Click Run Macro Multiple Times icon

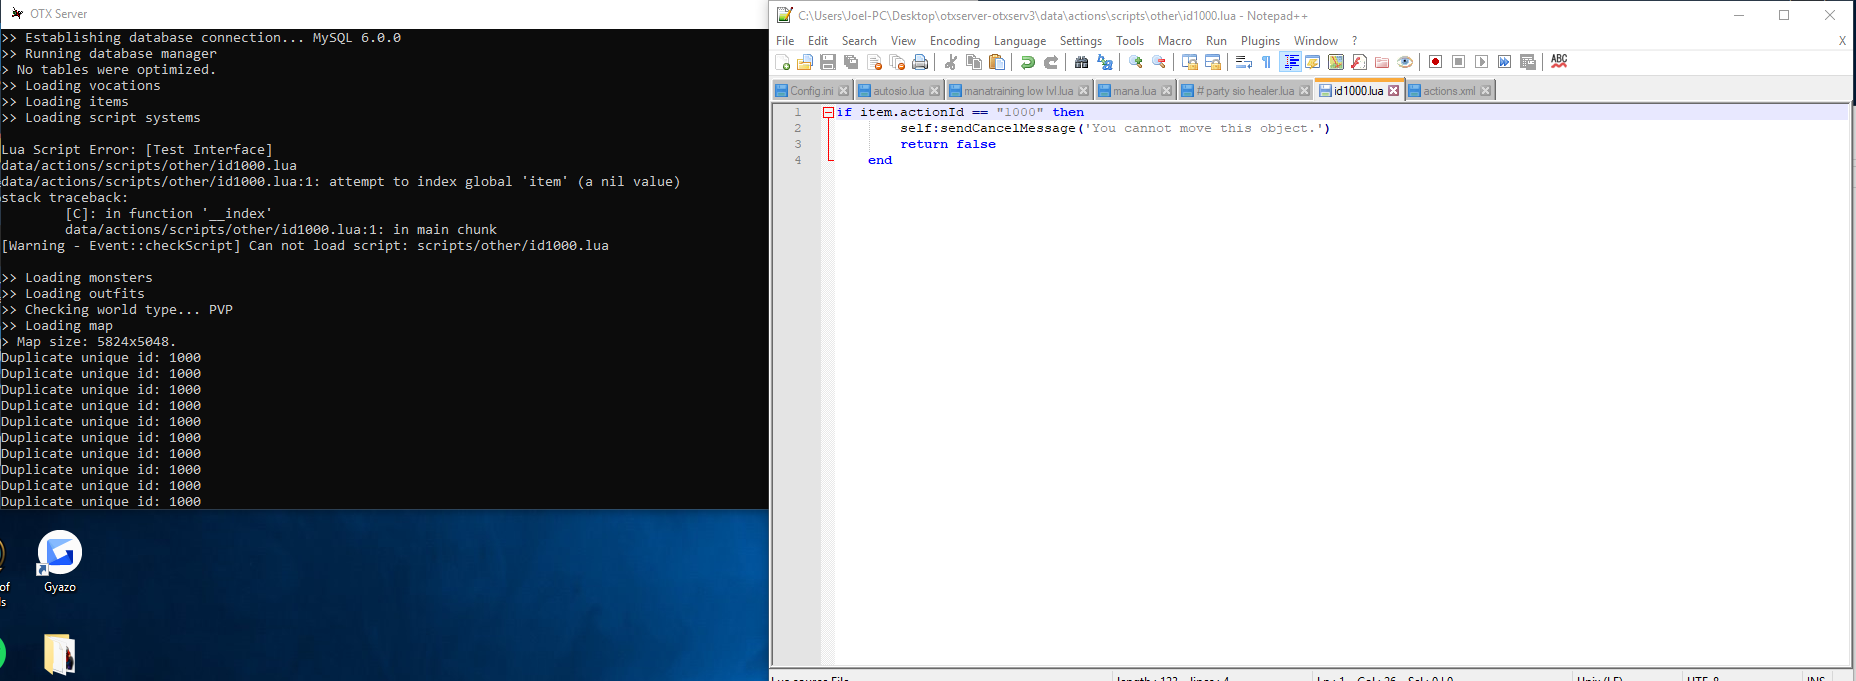(x=1505, y=62)
